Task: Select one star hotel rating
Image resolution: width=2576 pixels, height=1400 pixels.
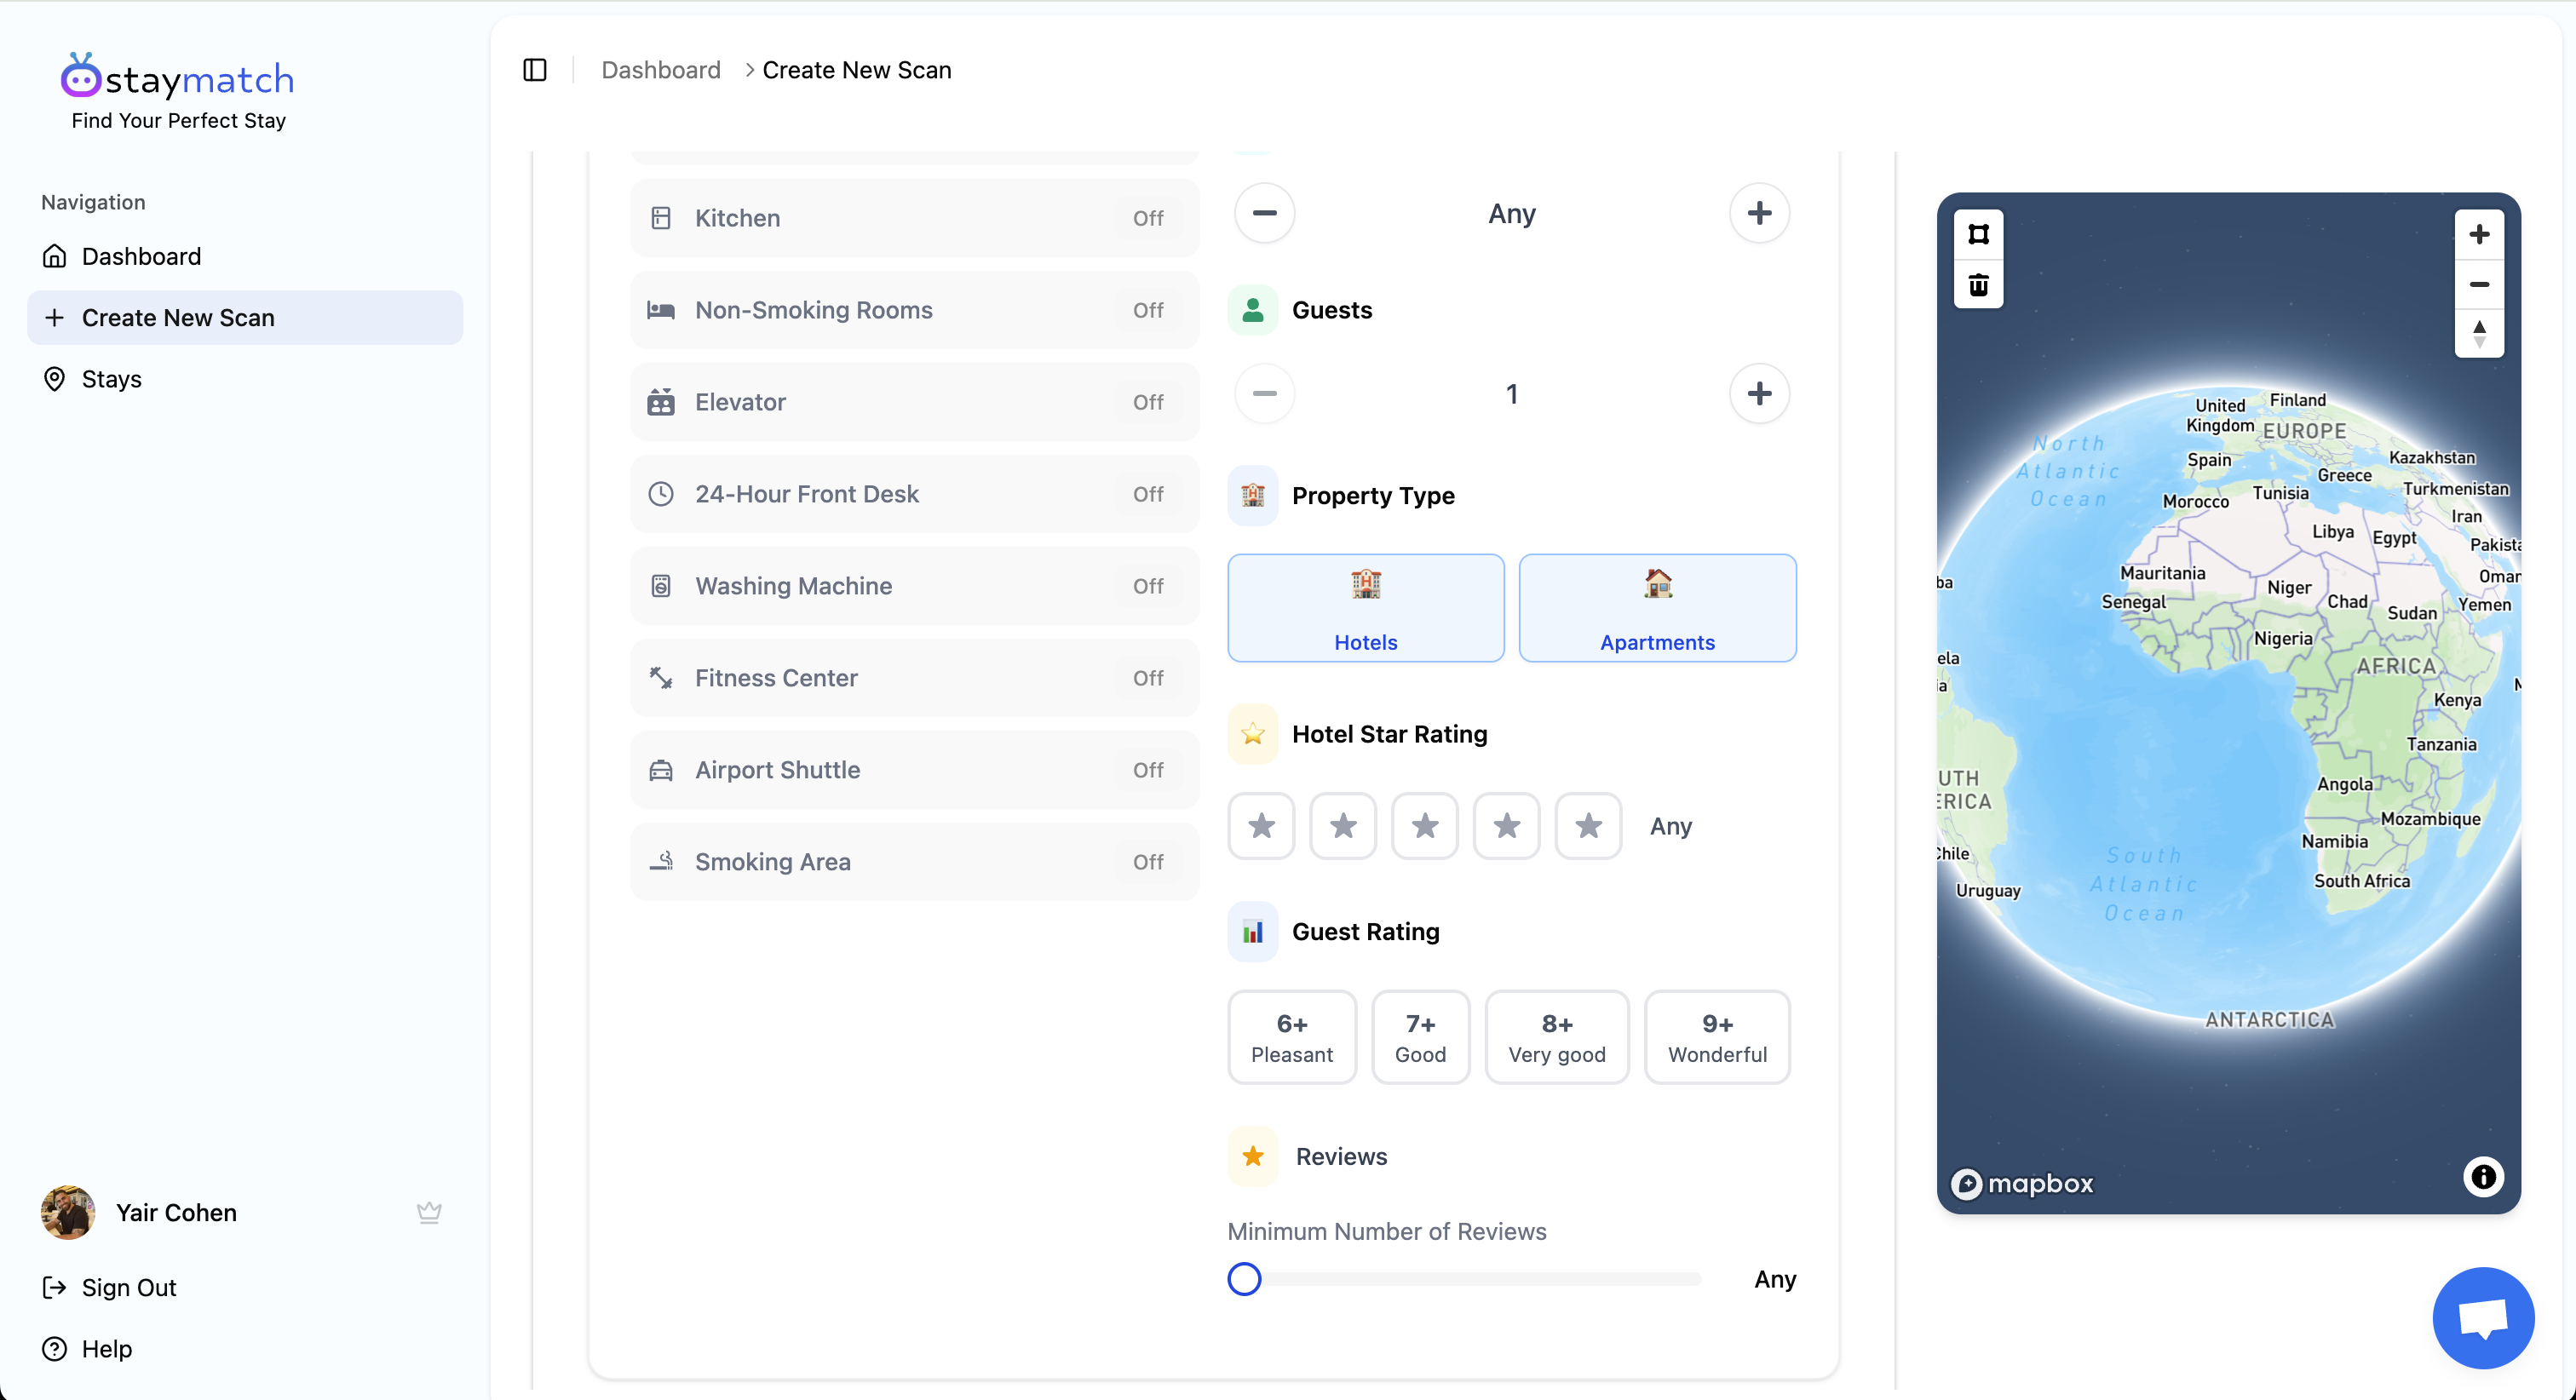Action: point(1261,826)
